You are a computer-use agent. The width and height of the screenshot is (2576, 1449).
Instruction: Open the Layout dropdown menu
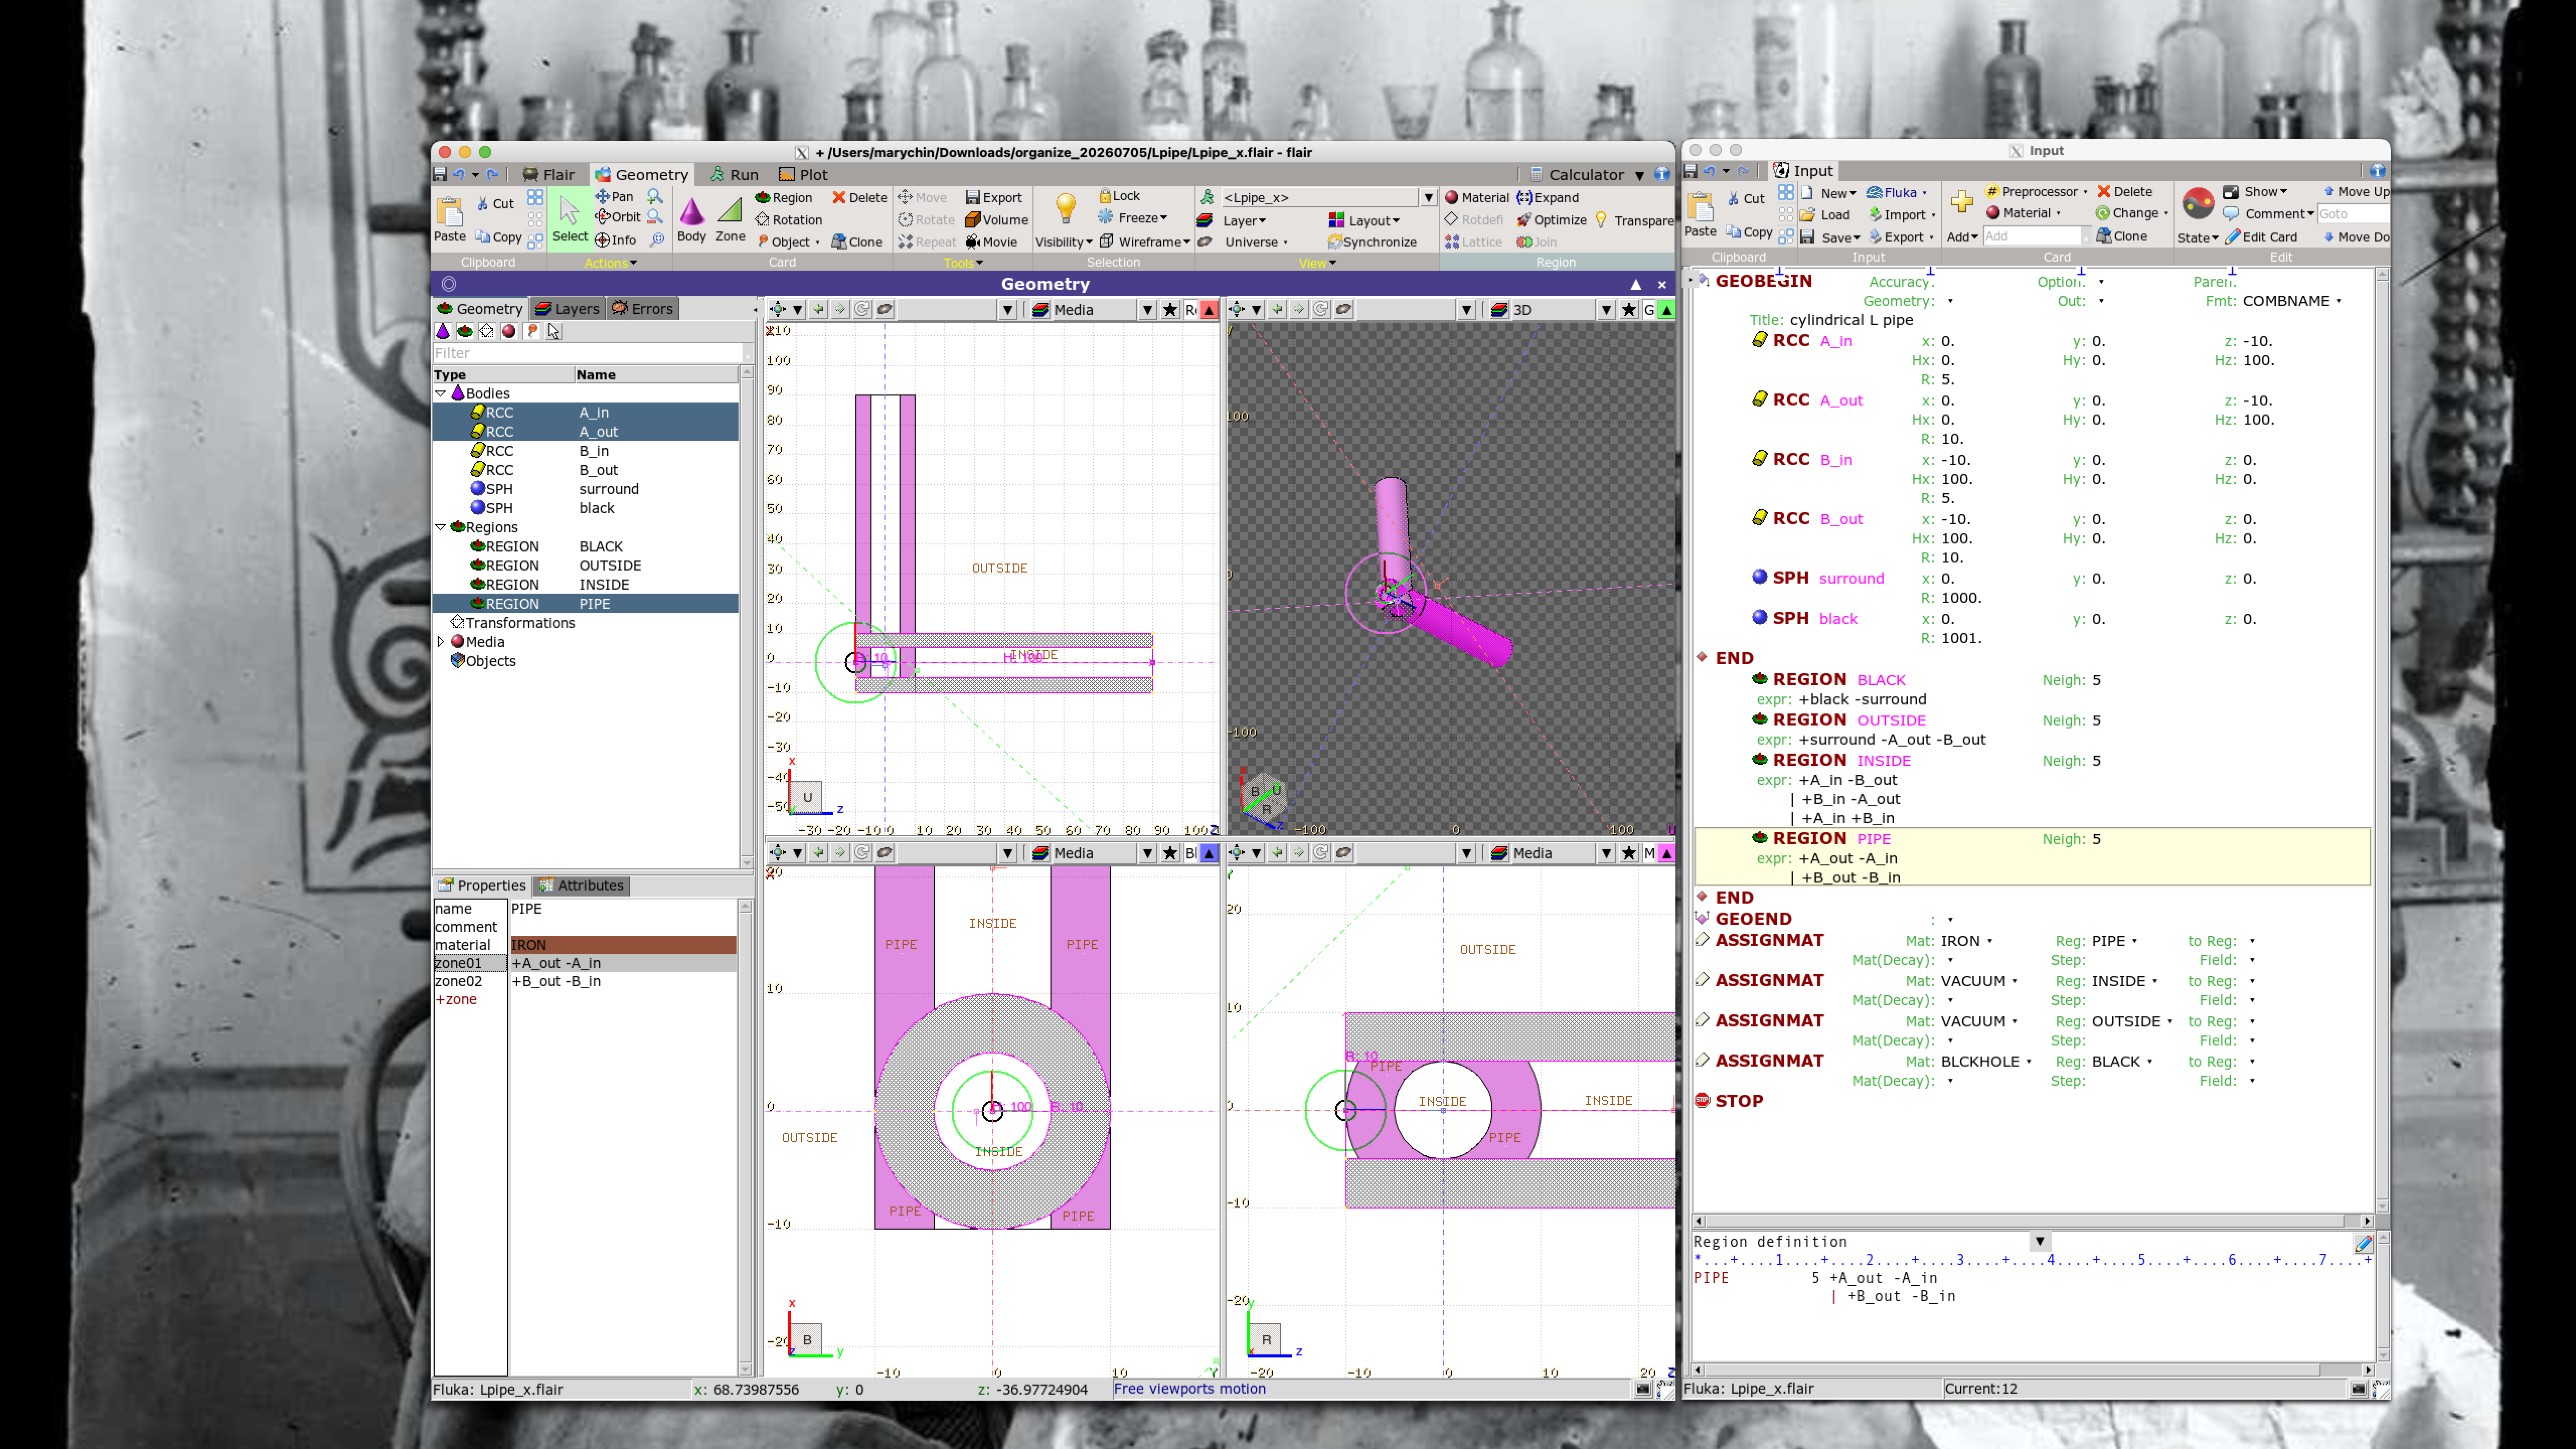(x=1364, y=220)
